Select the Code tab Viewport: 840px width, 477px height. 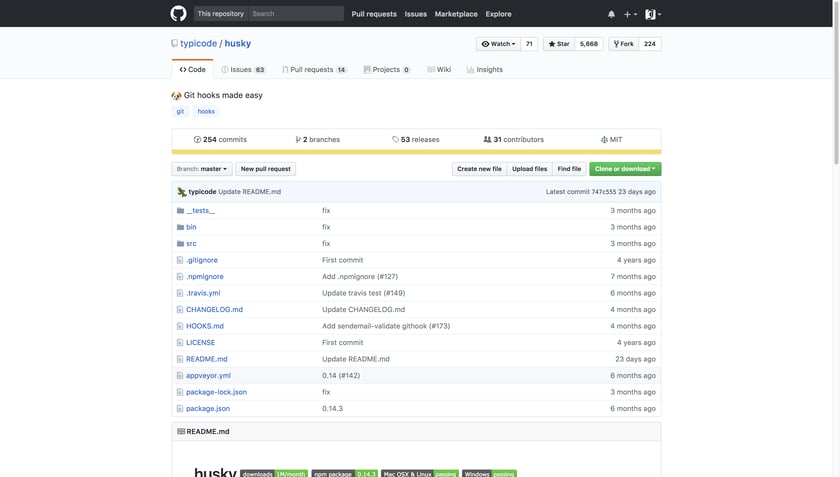[x=192, y=70]
